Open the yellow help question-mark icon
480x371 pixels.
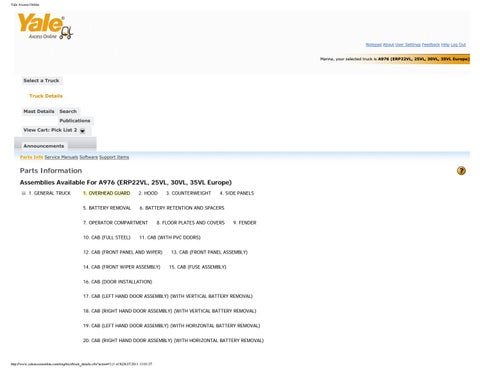coord(461,171)
